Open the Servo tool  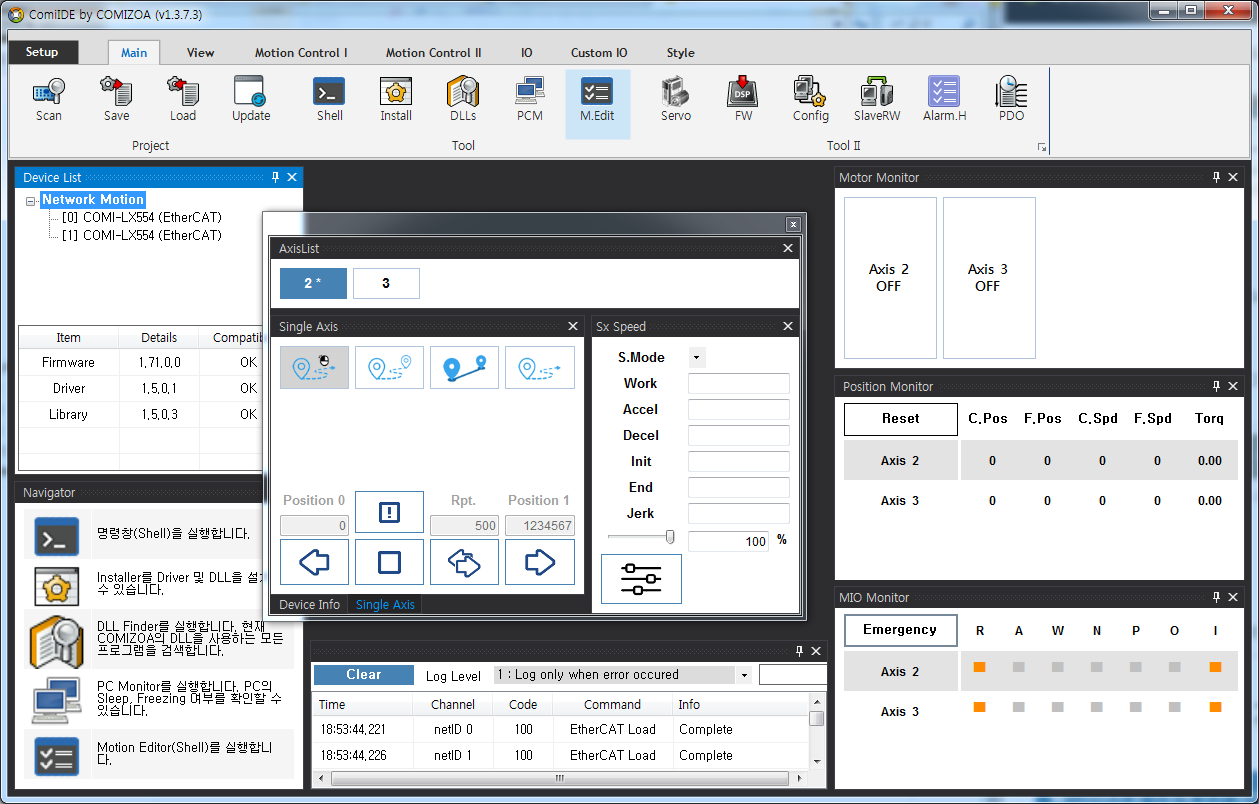[676, 98]
